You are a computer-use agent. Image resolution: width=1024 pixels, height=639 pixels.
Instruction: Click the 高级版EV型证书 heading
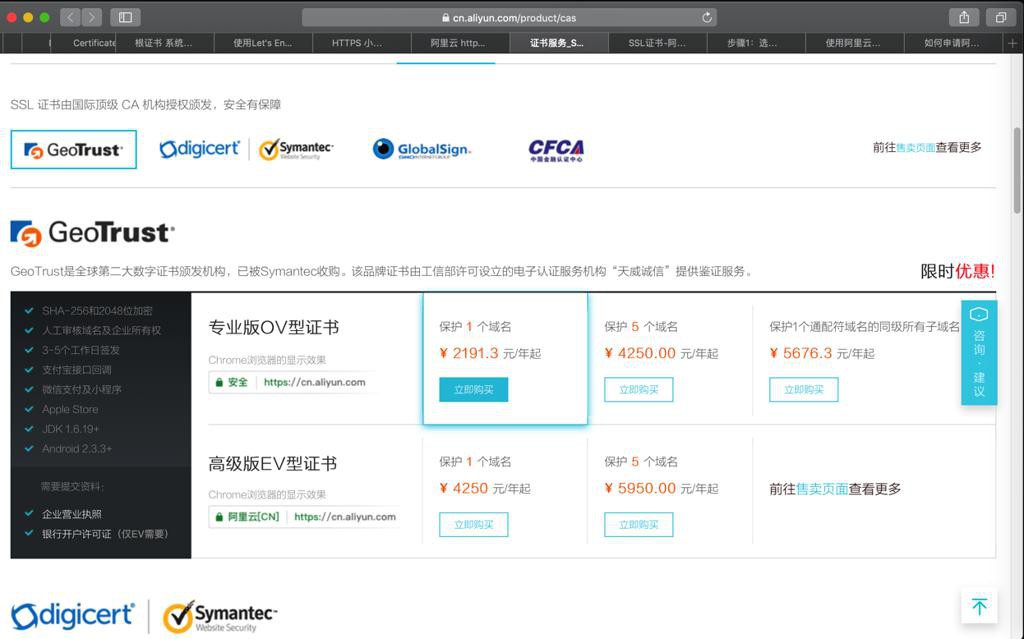[x=272, y=464]
